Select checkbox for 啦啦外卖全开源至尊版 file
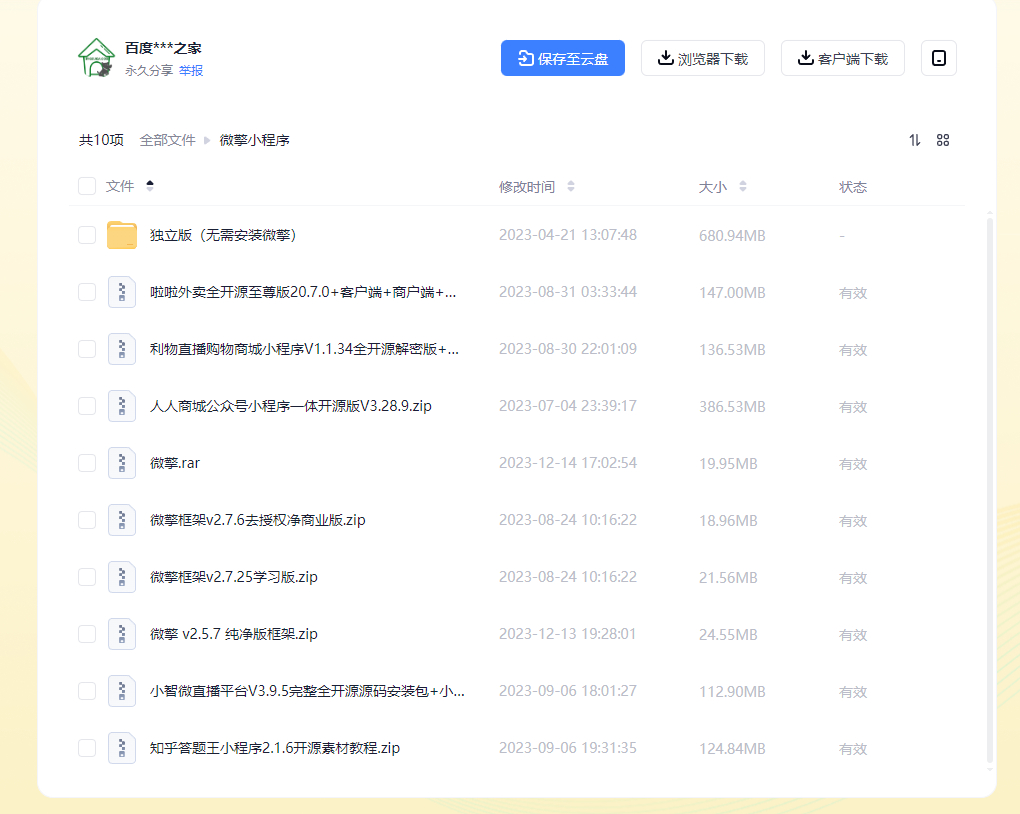1020x814 pixels. 87,292
